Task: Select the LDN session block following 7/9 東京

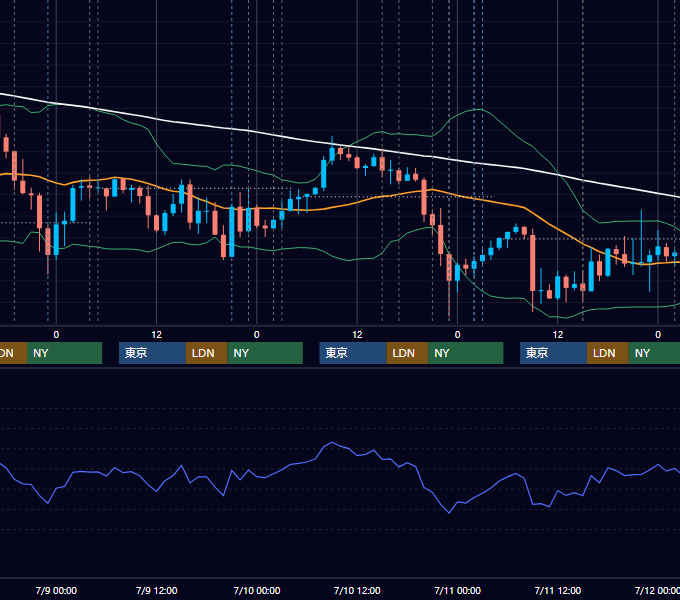Action: 206,353
